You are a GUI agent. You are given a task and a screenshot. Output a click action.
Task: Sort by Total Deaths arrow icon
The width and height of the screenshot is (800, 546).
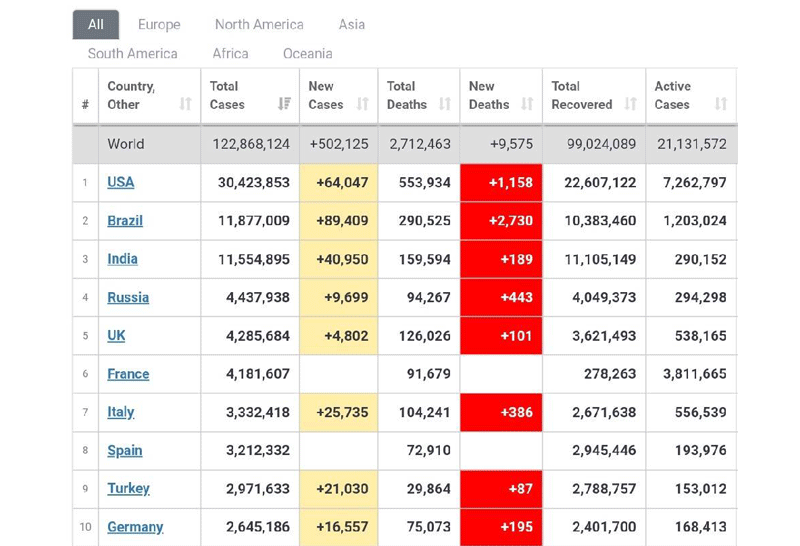[444, 104]
